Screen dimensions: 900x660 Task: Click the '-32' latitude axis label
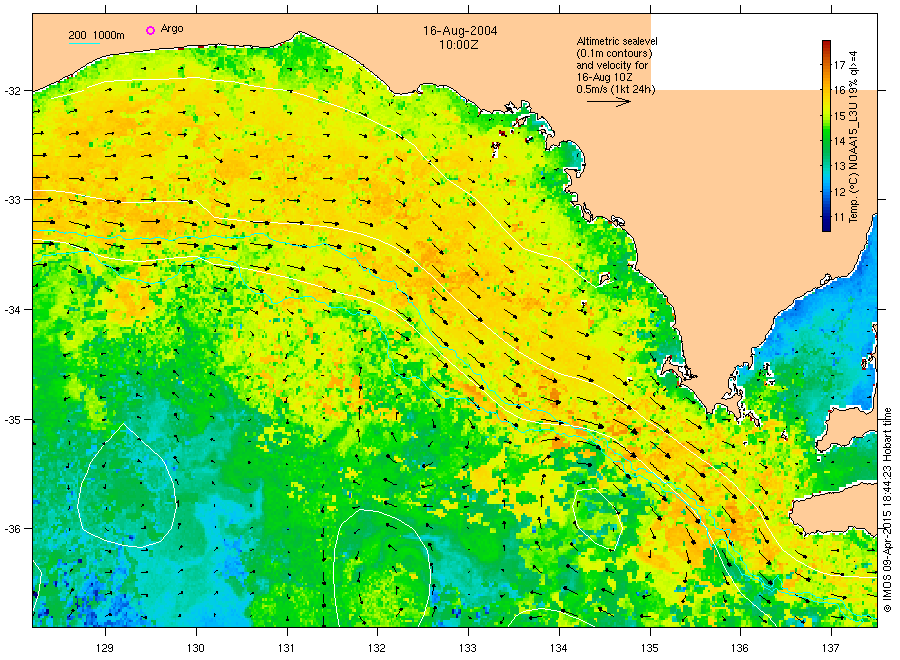click(13, 91)
